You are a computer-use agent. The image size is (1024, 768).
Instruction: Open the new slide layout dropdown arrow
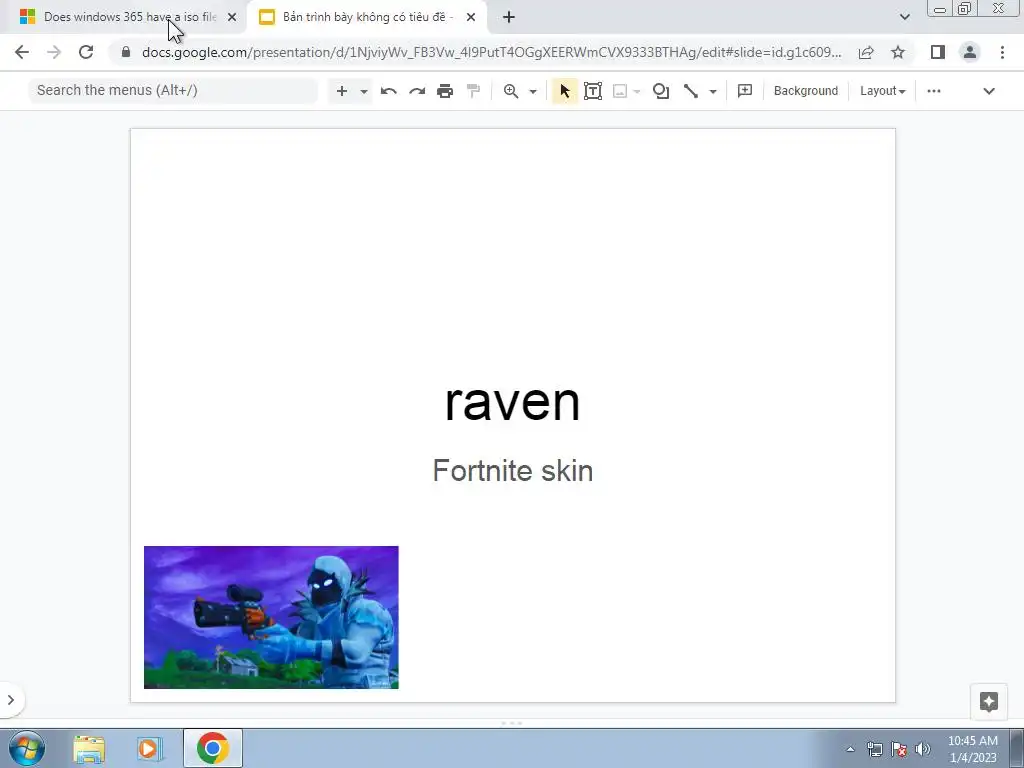(x=364, y=91)
